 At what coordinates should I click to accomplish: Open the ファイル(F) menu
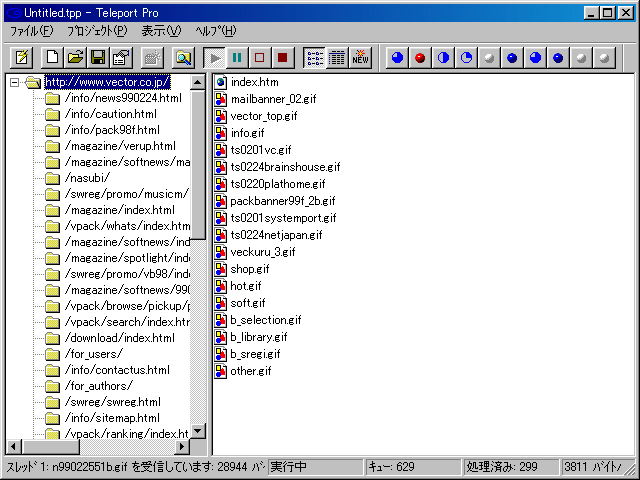[31, 31]
